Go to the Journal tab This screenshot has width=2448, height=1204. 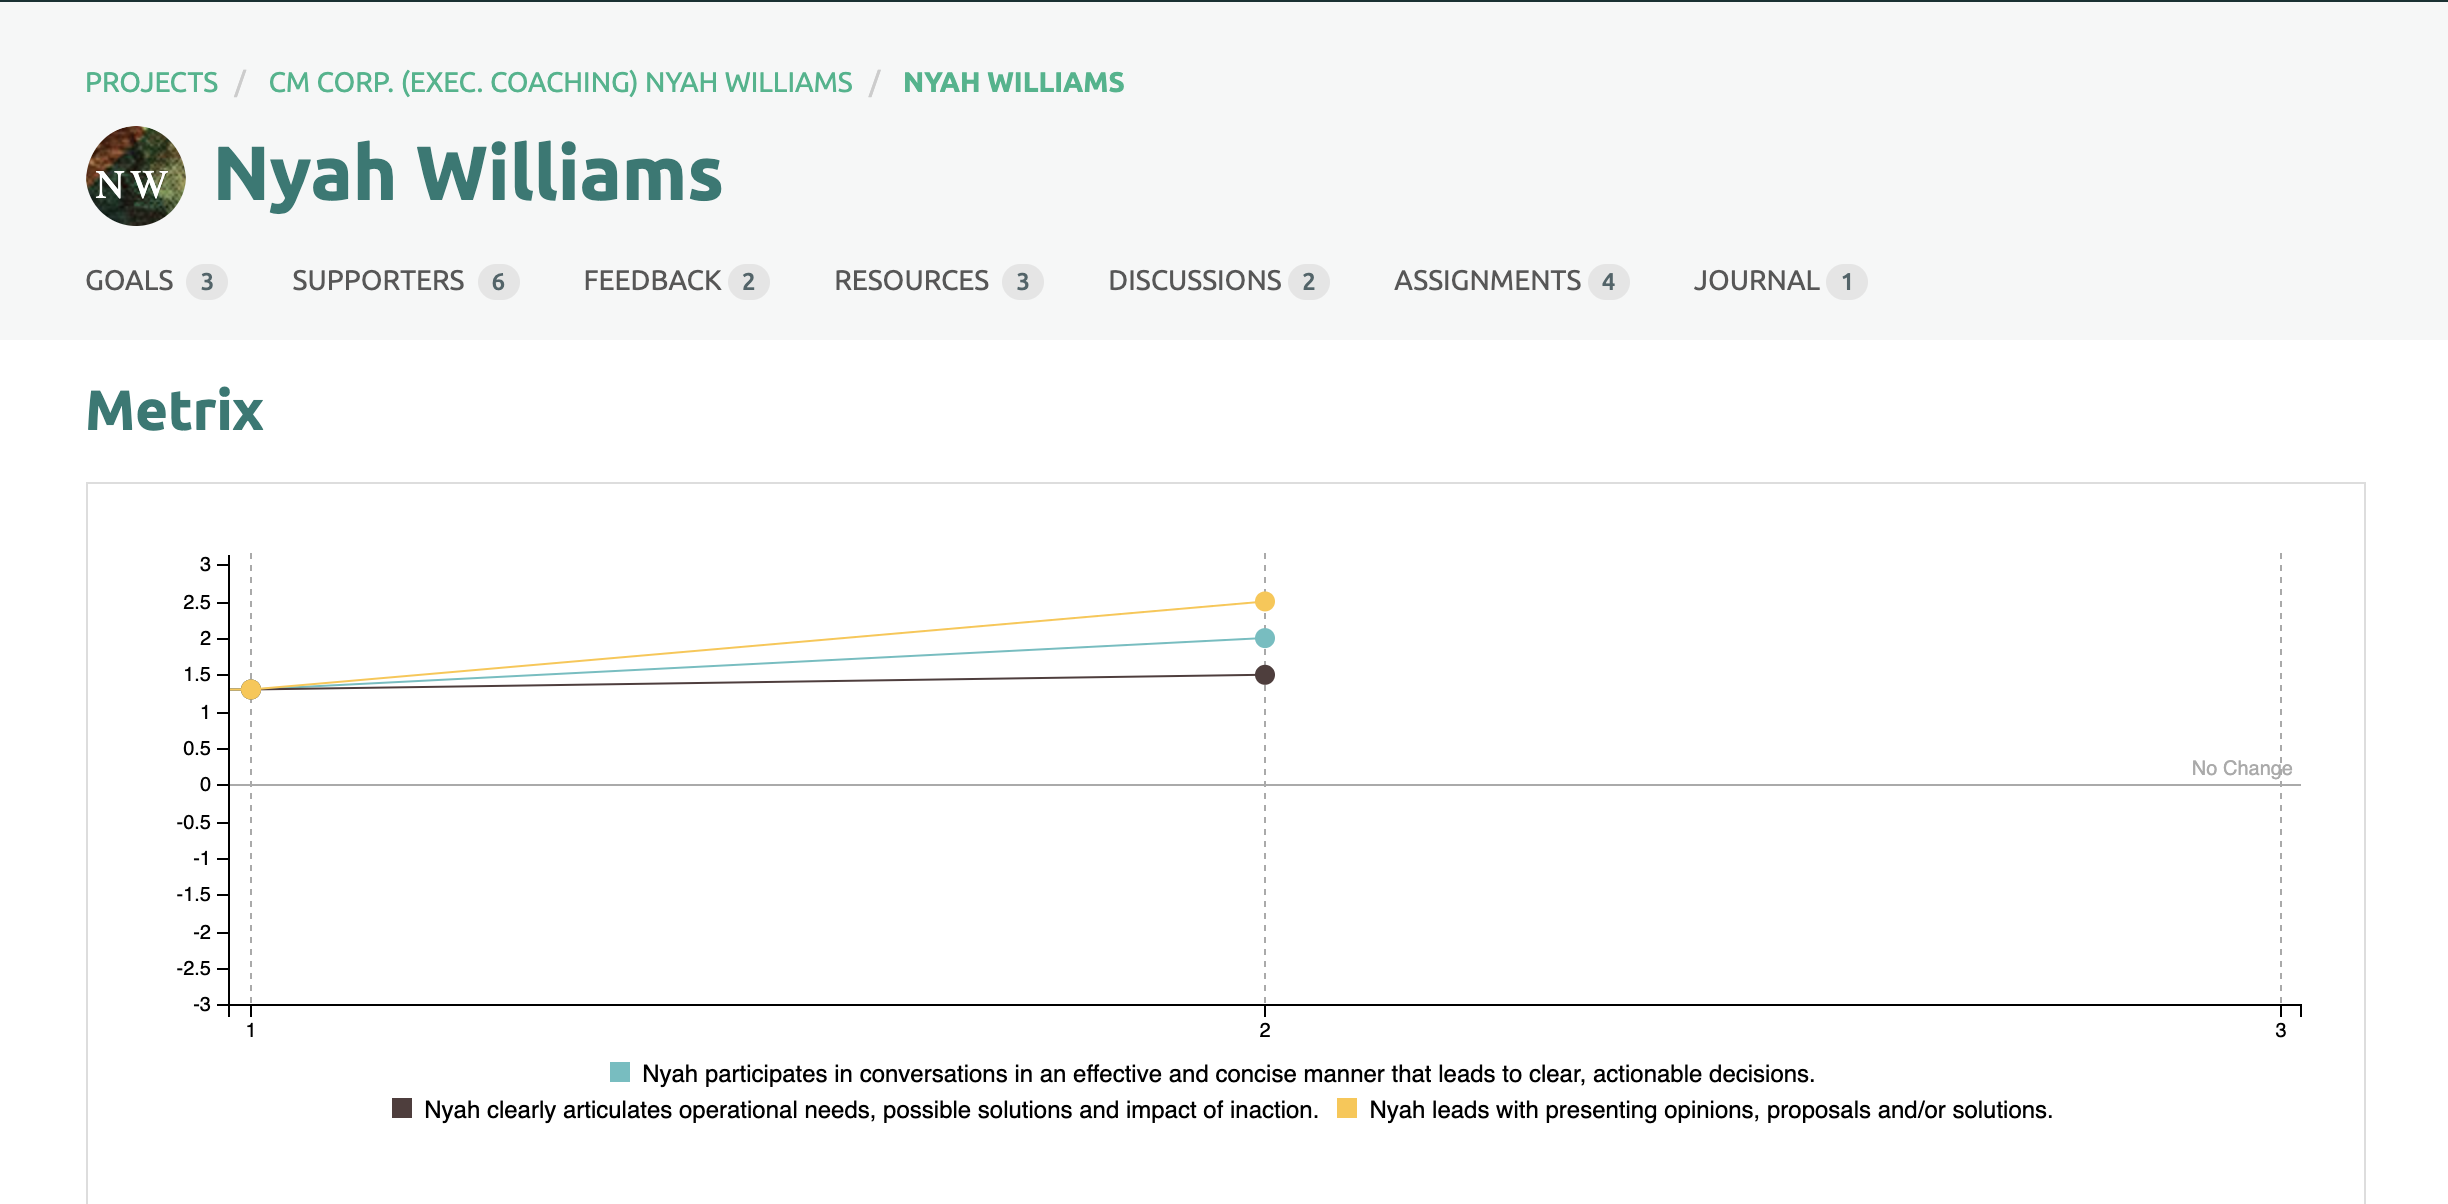tap(1780, 281)
